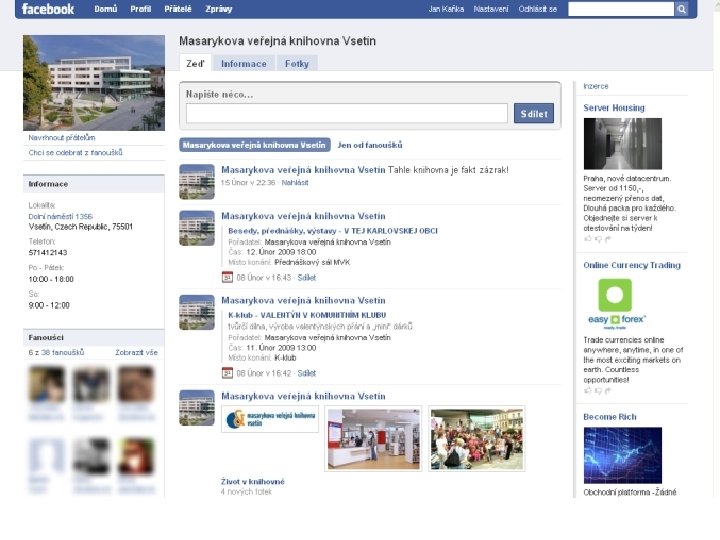Viewport: 720px width, 540px height.
Task: Open Přátelé in the top navigation
Action: [178, 9]
